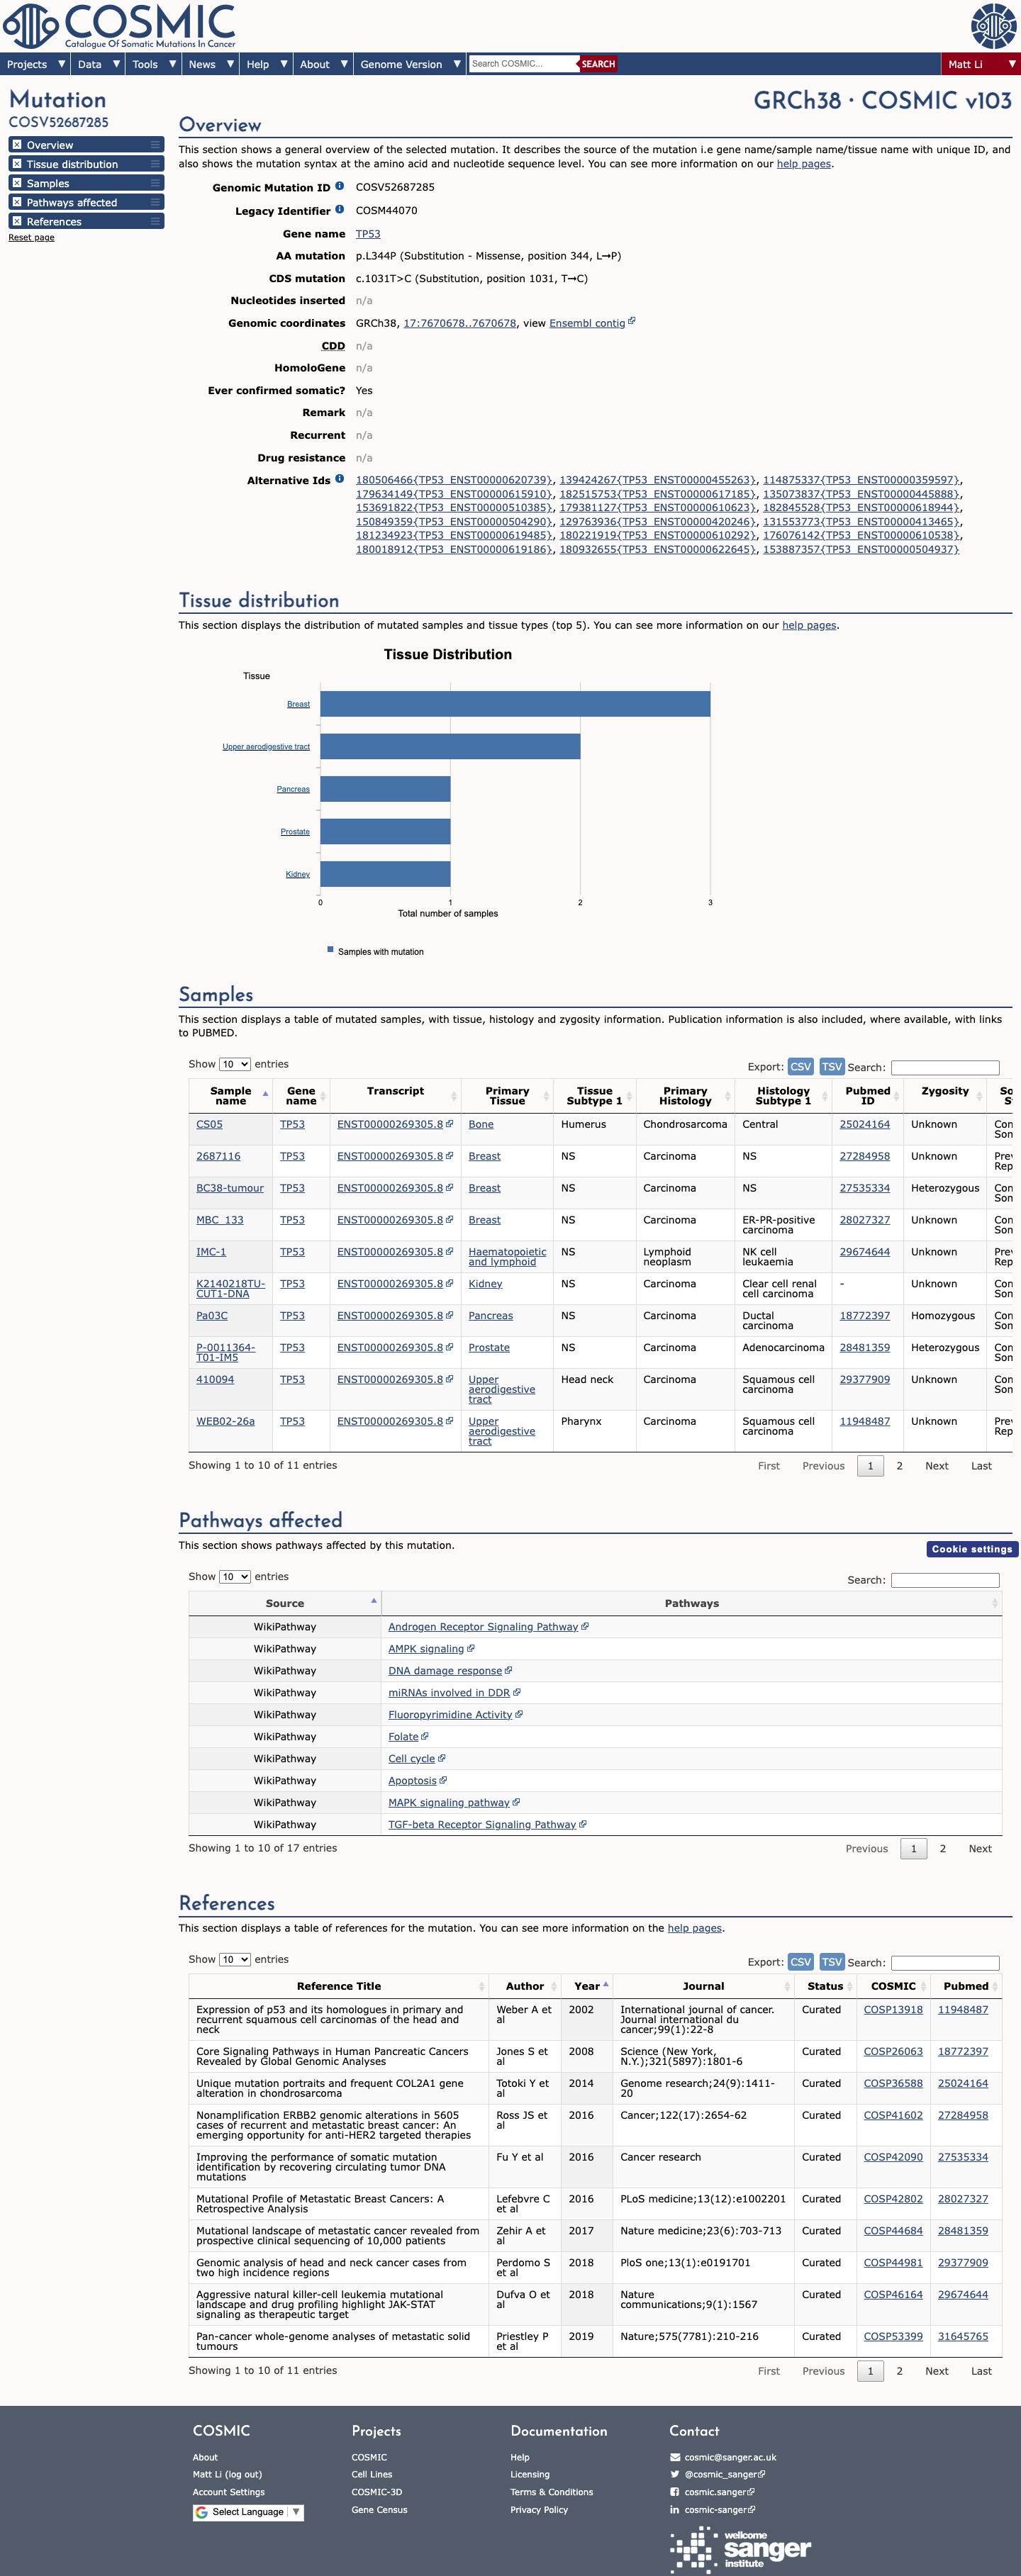Open Cookie settings
This screenshot has width=1021, height=2576.
tap(972, 1549)
